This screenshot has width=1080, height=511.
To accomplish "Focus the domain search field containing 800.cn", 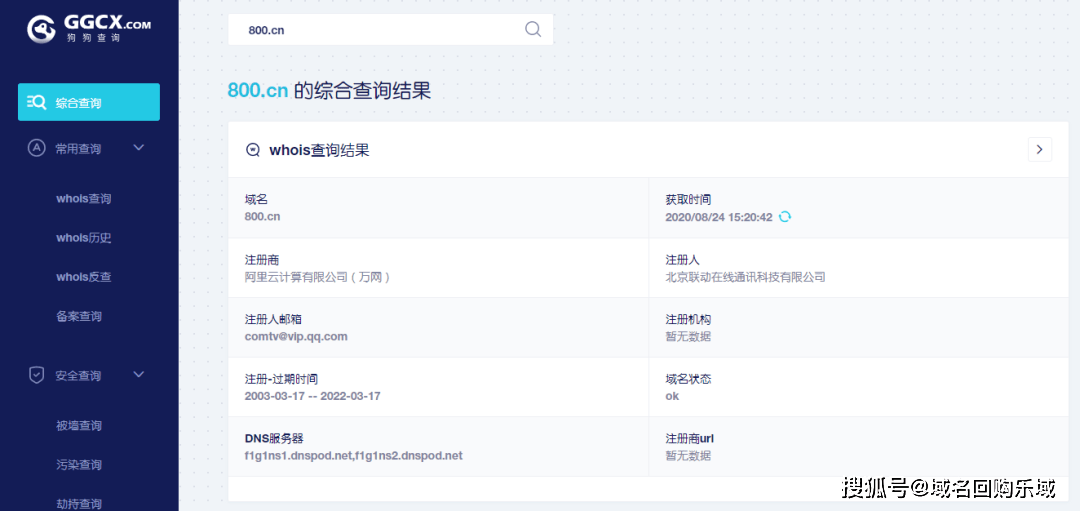I will pos(391,30).
